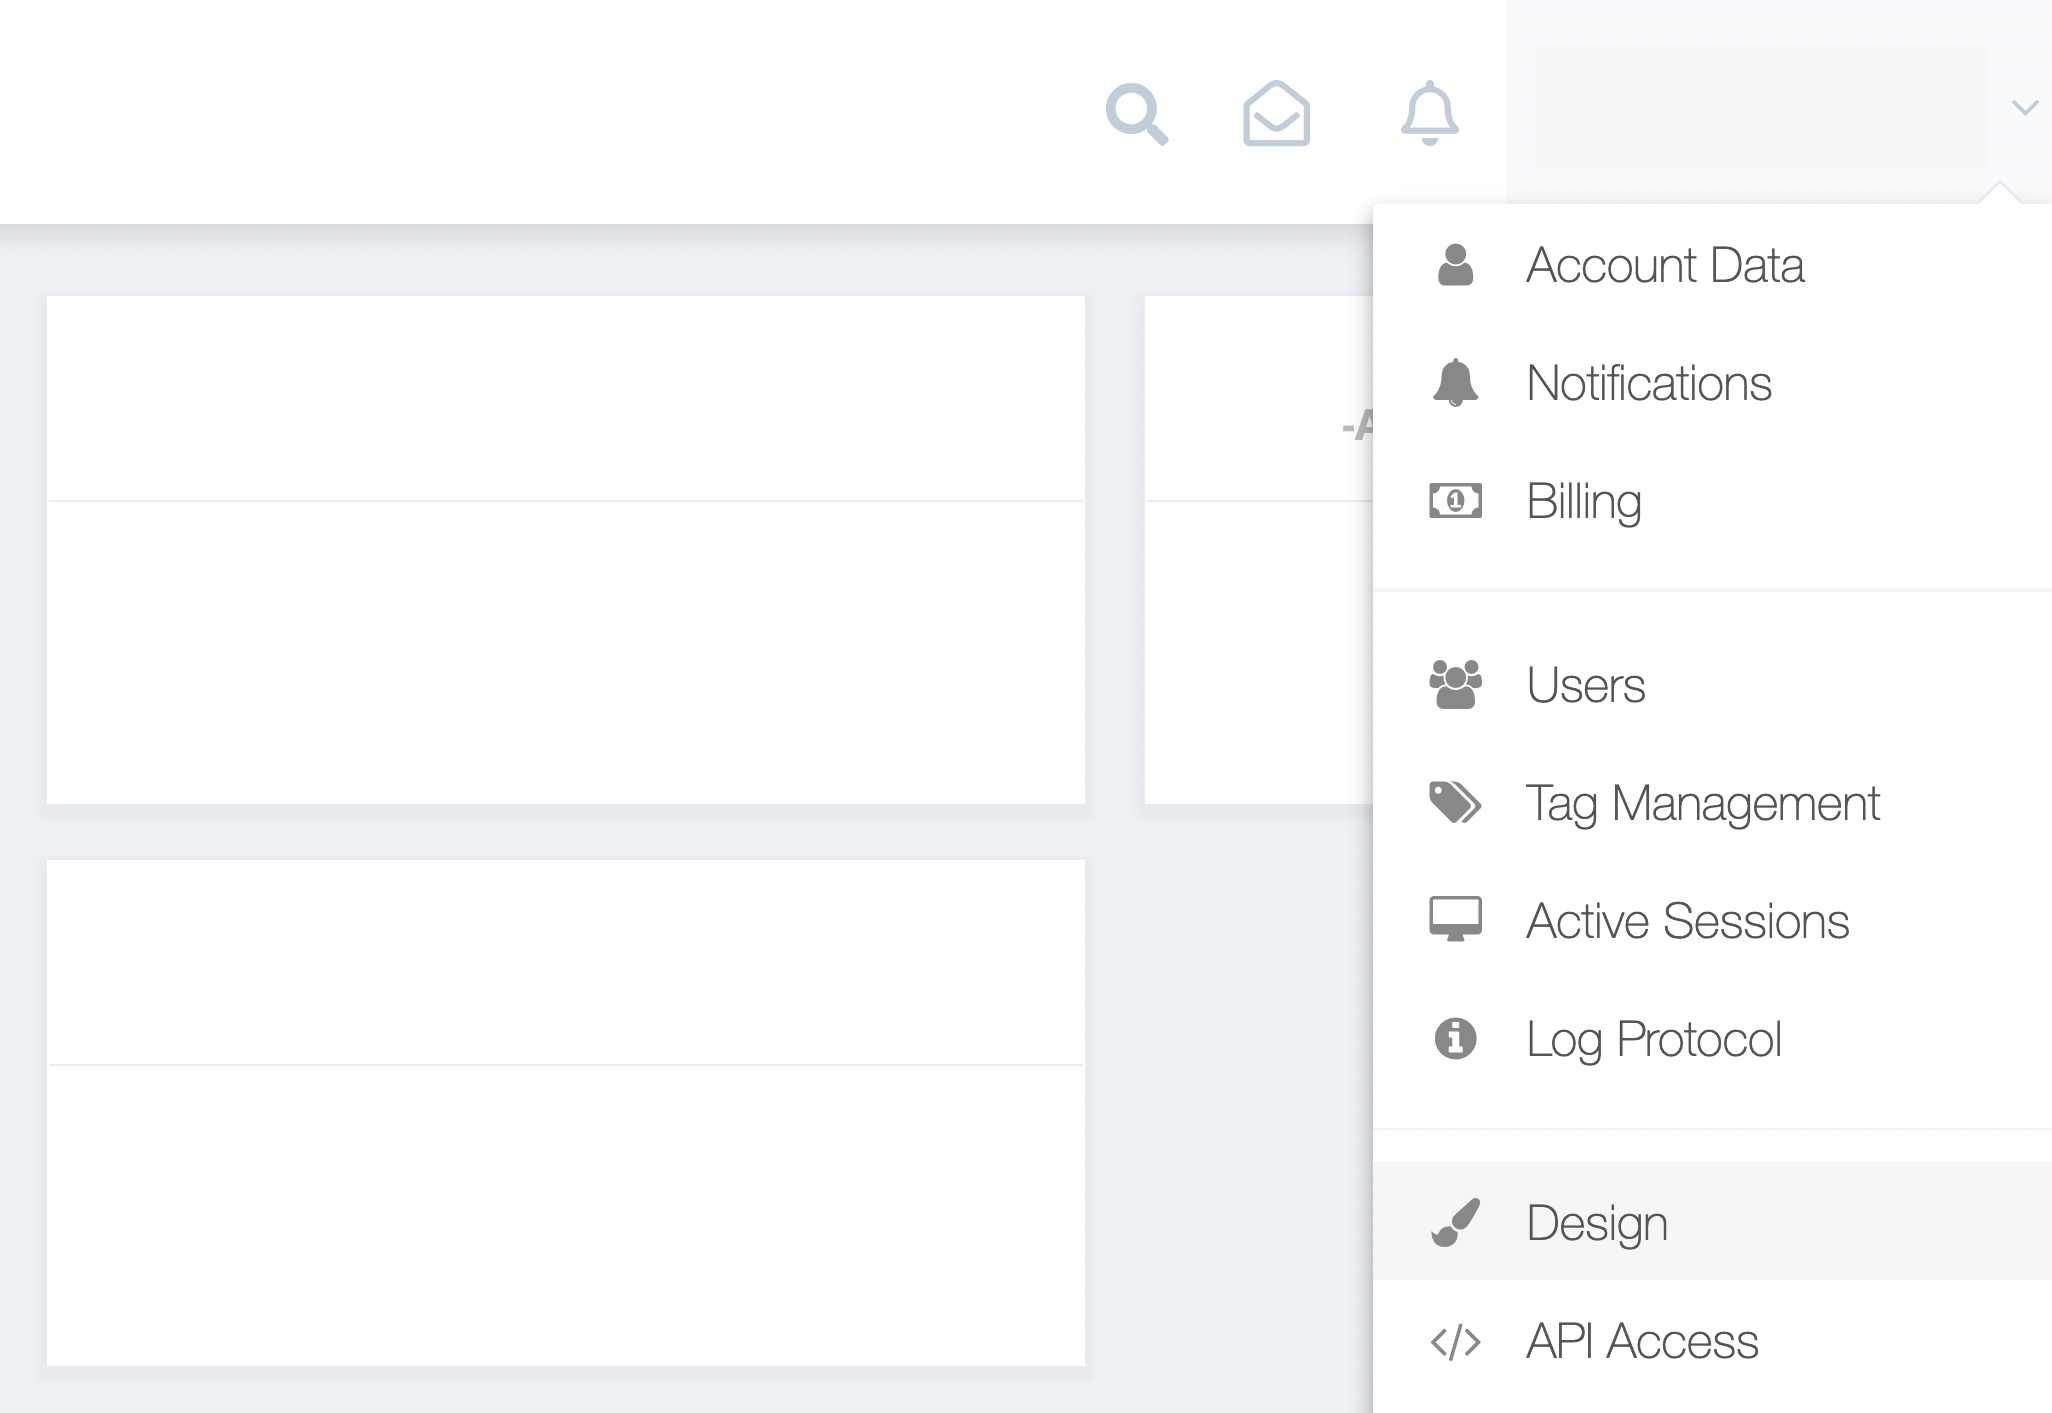Choose Design in the dropdown menu
Viewport: 2052px width, 1413px height.
(1712, 1222)
